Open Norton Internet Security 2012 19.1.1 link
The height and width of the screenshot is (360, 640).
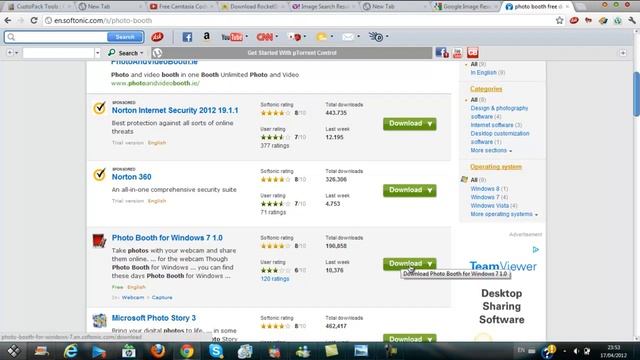pyautogui.click(x=175, y=110)
